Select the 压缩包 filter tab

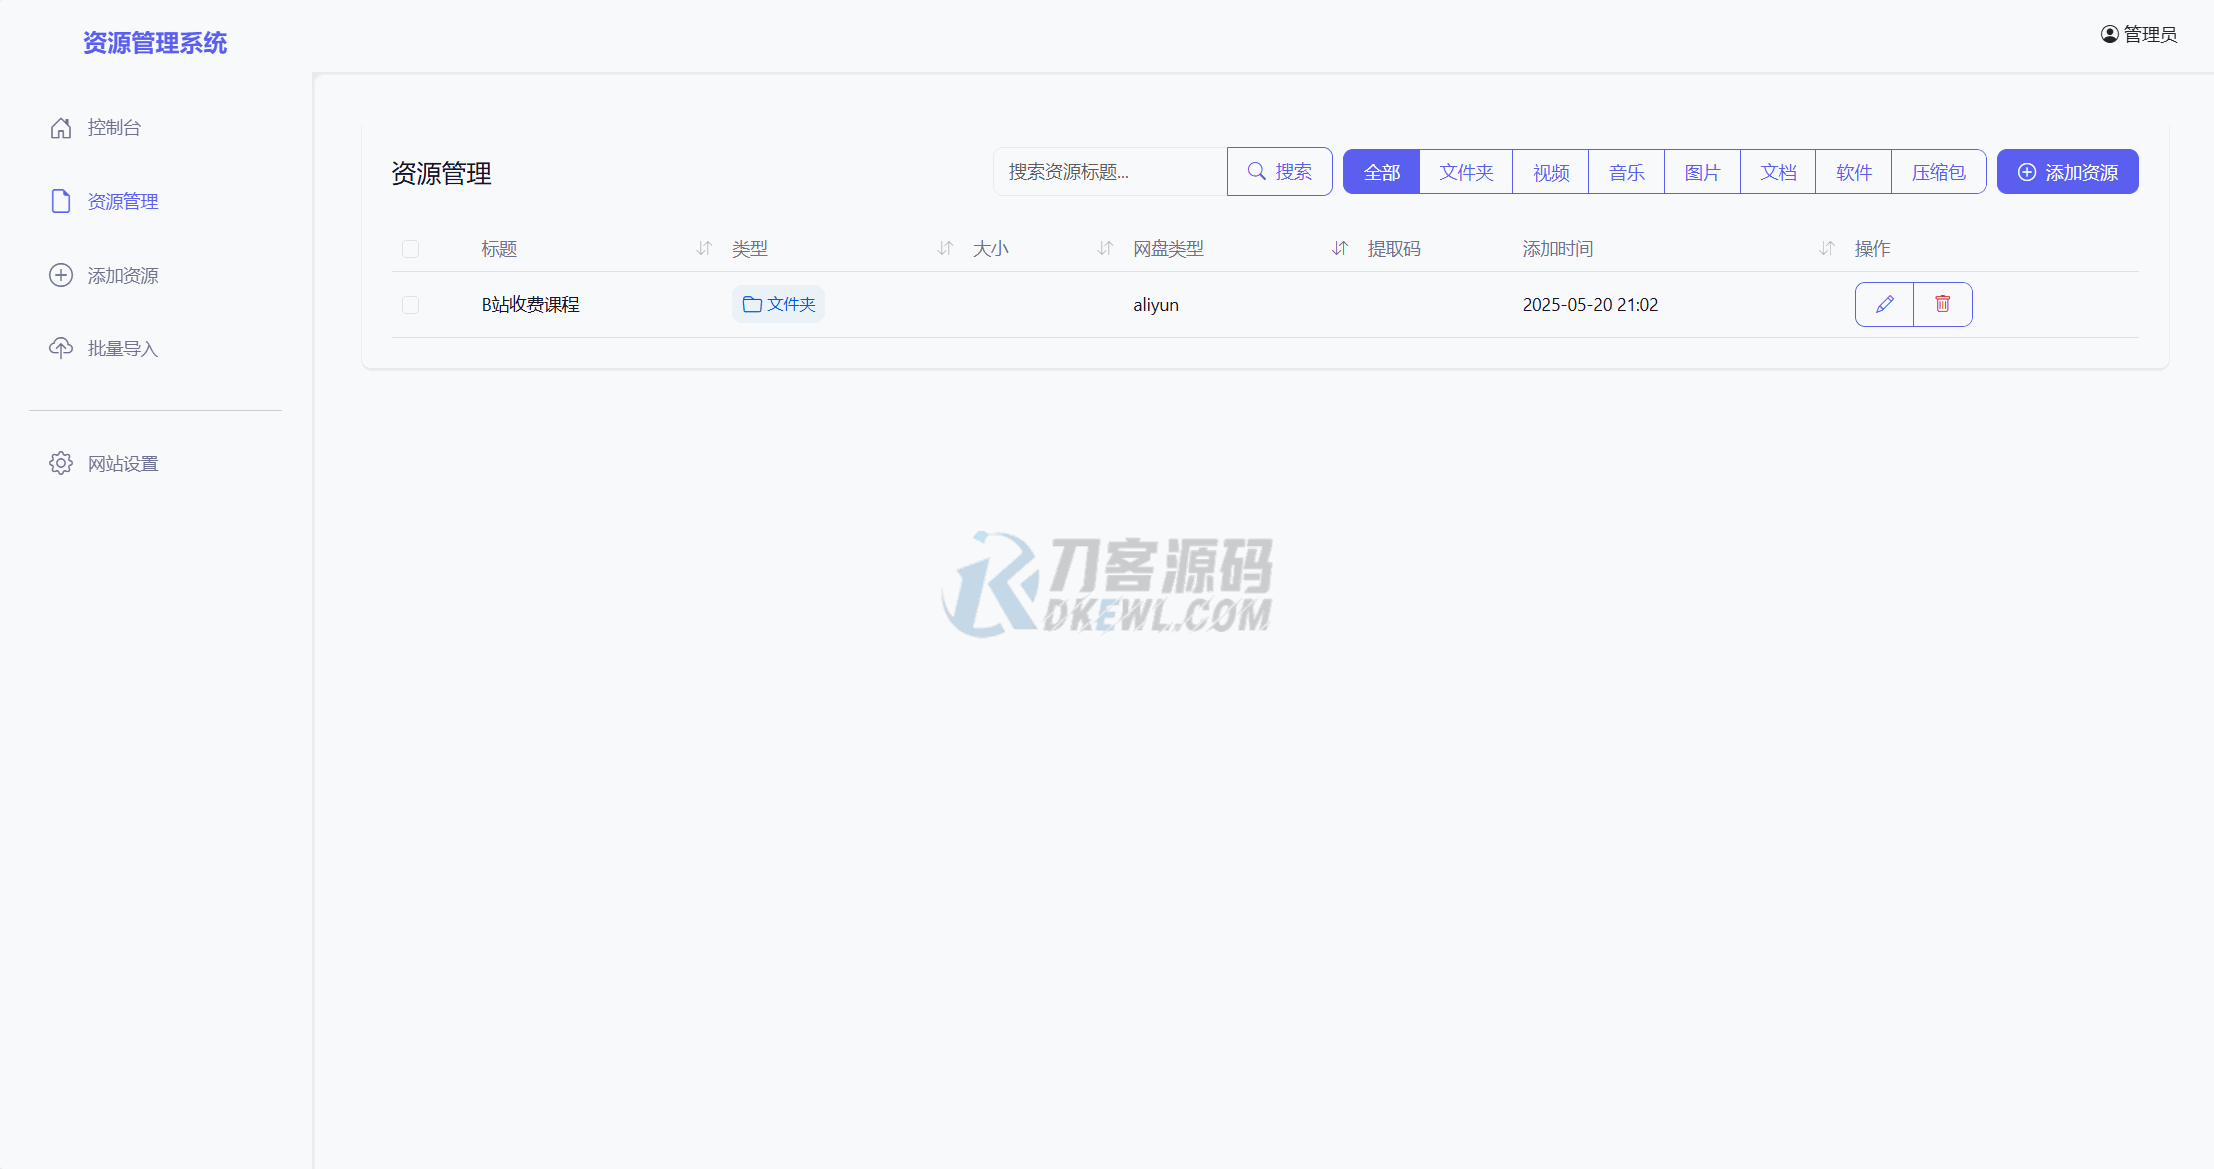[1938, 172]
